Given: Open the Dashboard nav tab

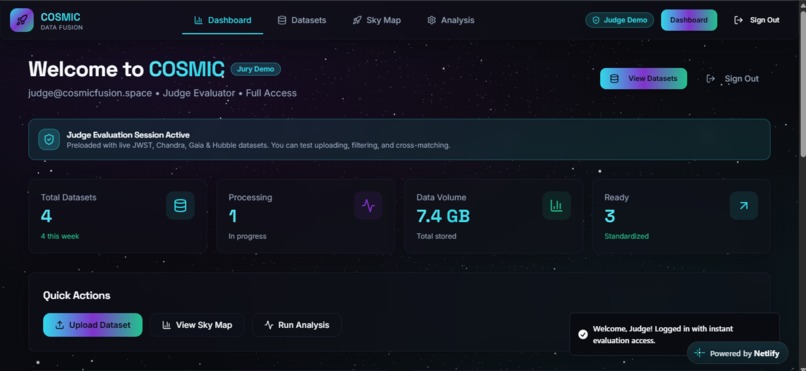Looking at the screenshot, I should pyautogui.click(x=223, y=21).
